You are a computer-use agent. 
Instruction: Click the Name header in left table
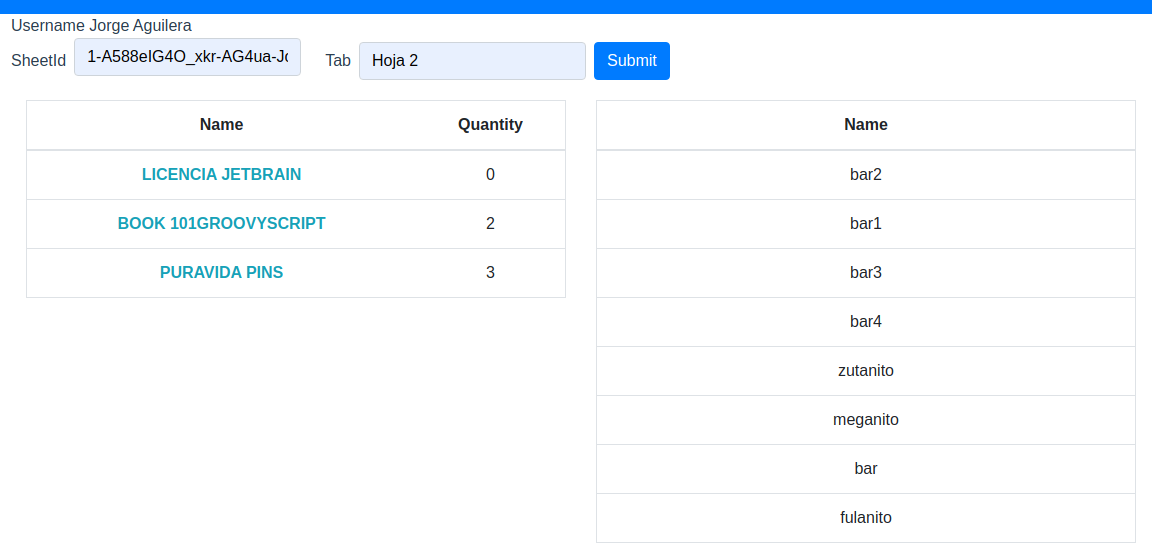[221, 125]
